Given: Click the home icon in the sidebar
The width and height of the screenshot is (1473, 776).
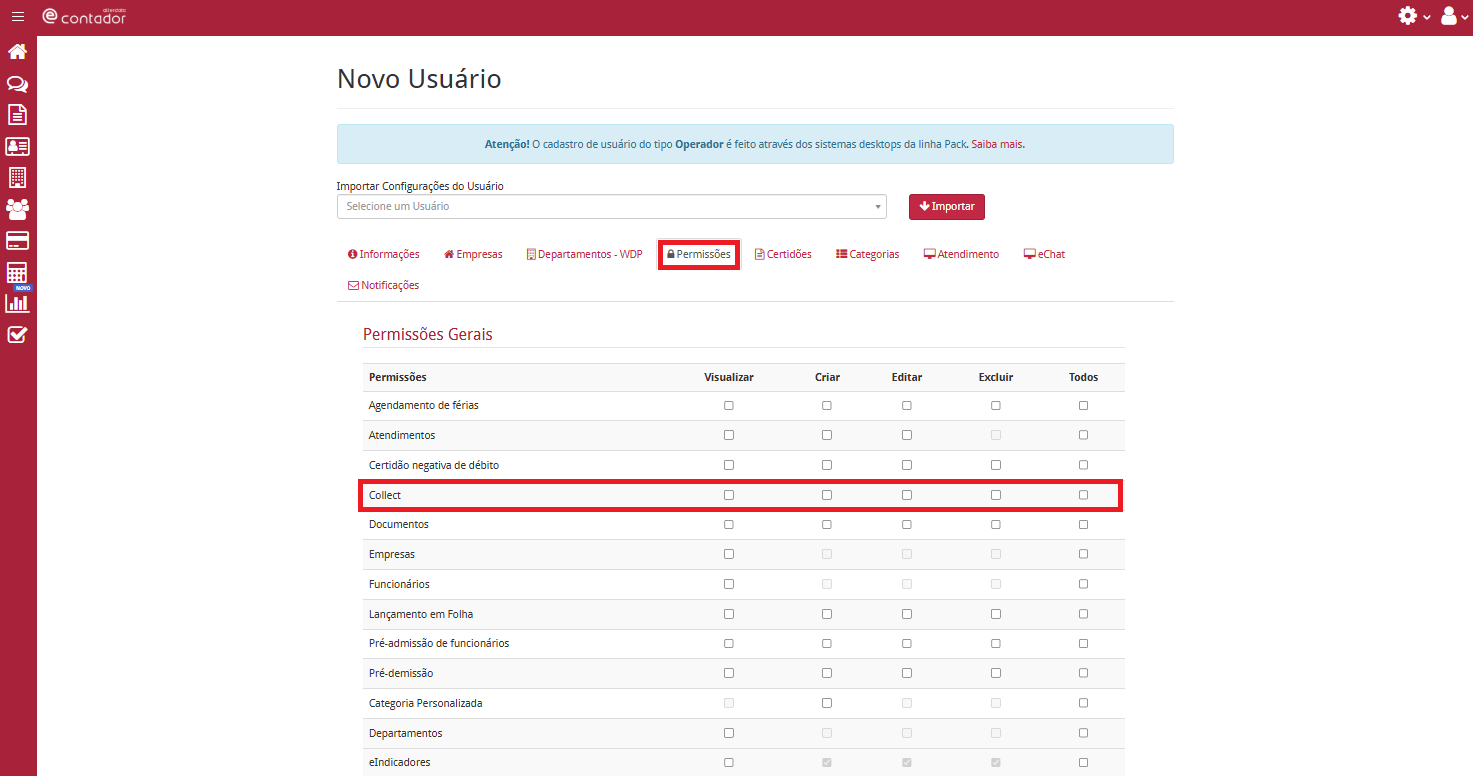Looking at the screenshot, I should (17, 52).
